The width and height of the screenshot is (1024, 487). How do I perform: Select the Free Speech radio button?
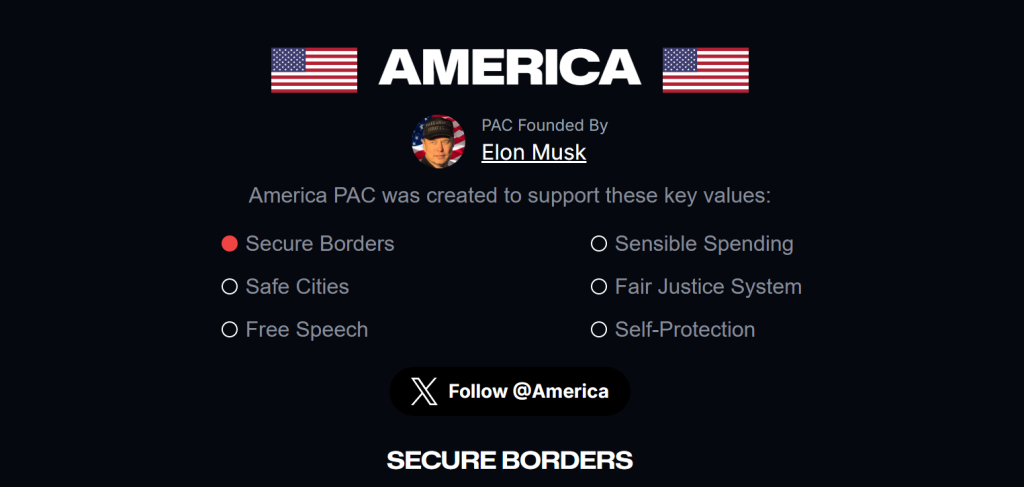[229, 330]
